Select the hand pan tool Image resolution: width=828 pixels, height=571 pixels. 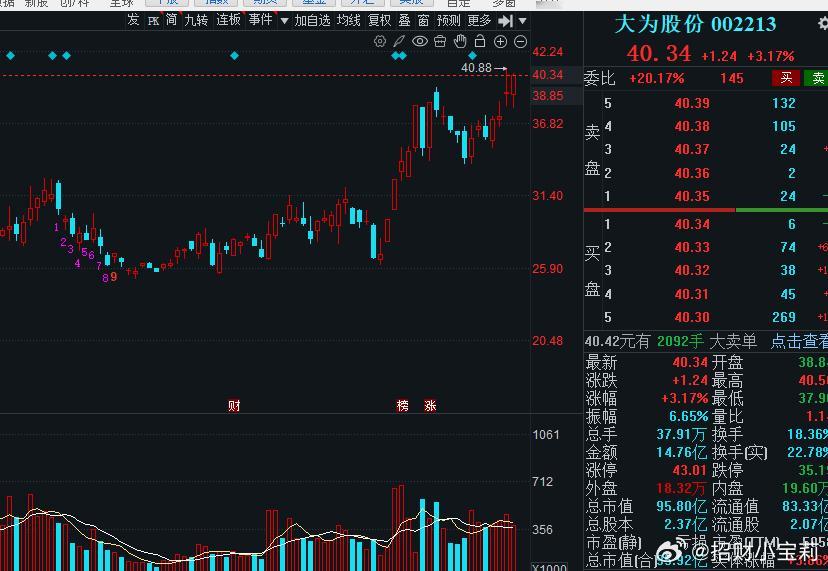click(x=460, y=41)
